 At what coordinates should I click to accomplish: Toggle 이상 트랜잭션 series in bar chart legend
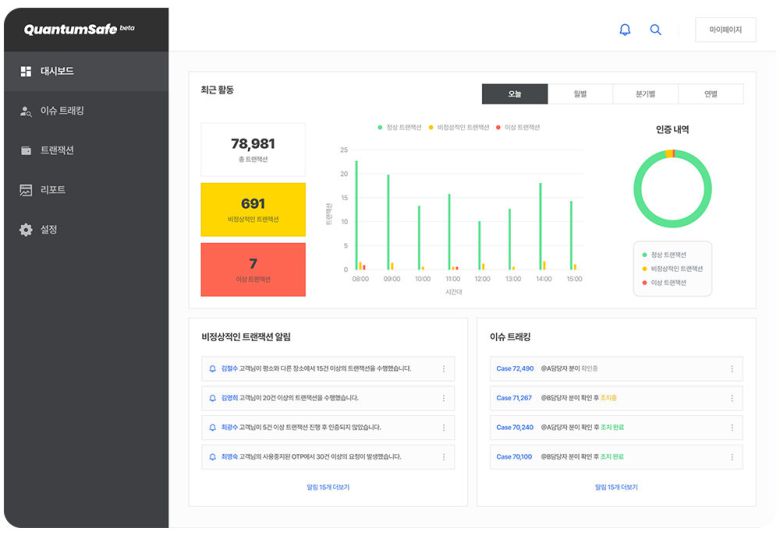point(520,128)
